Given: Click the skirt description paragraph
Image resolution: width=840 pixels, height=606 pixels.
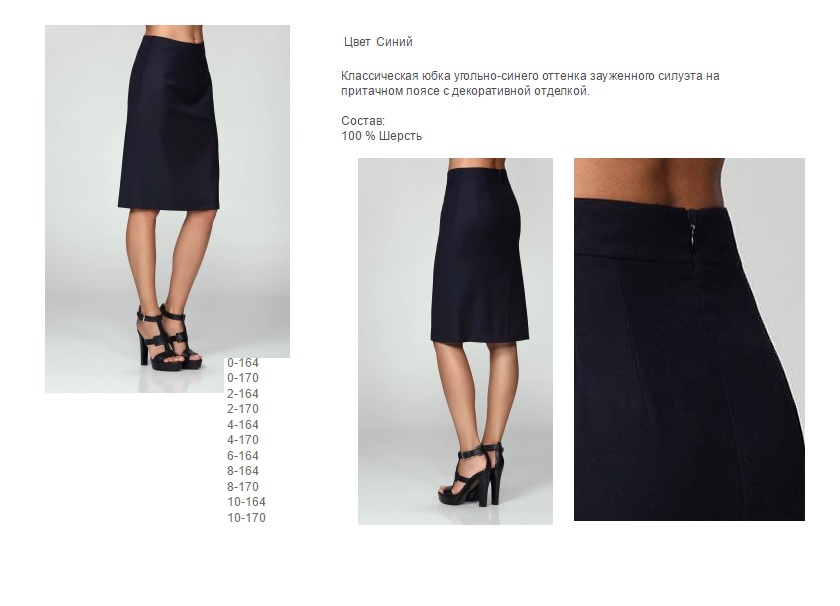Looking at the screenshot, I should click(x=530, y=84).
